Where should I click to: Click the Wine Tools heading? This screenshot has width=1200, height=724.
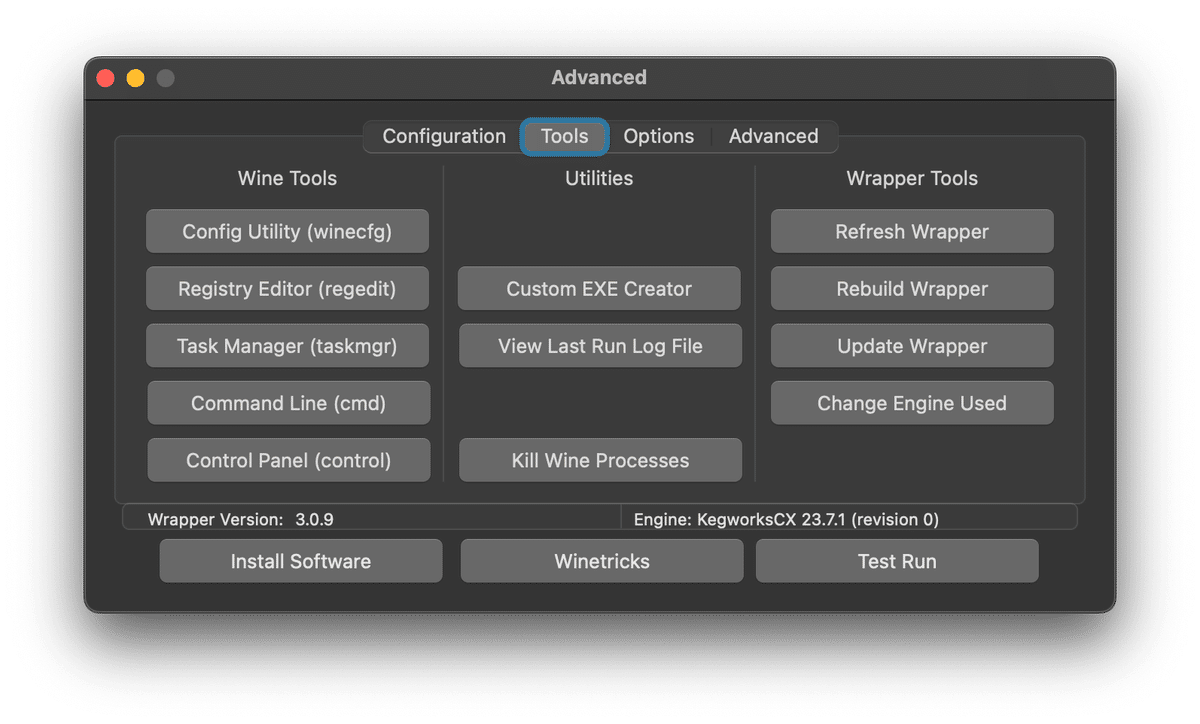(287, 178)
